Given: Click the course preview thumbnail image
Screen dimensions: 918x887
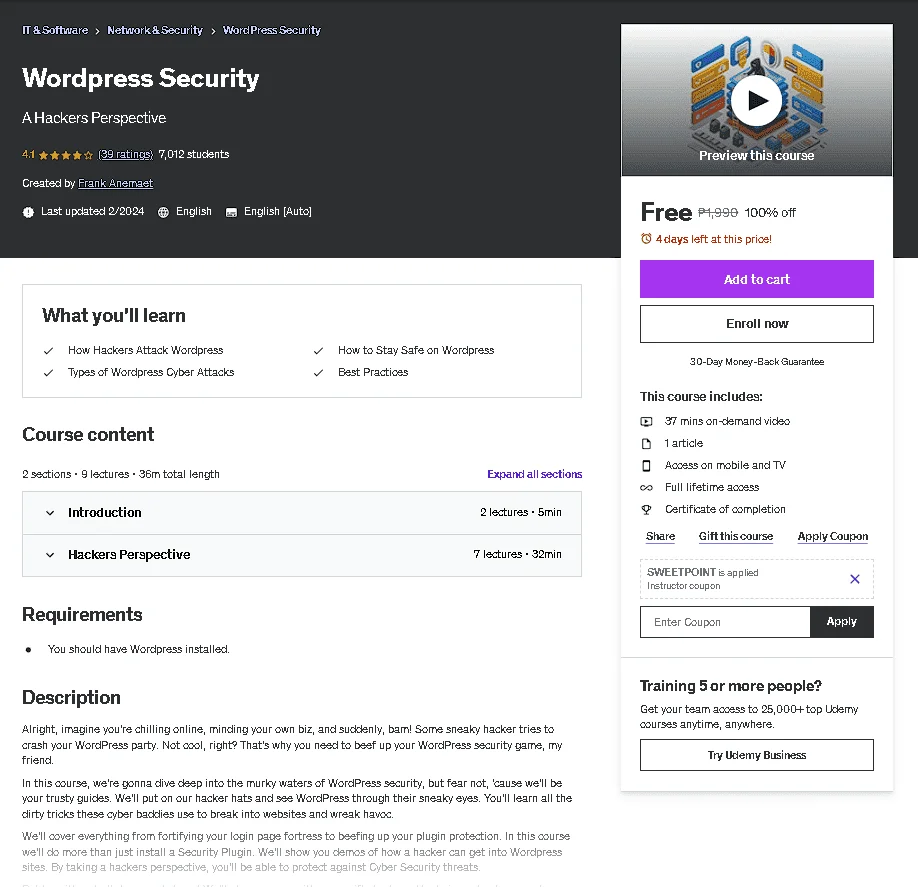Looking at the screenshot, I should (756, 100).
